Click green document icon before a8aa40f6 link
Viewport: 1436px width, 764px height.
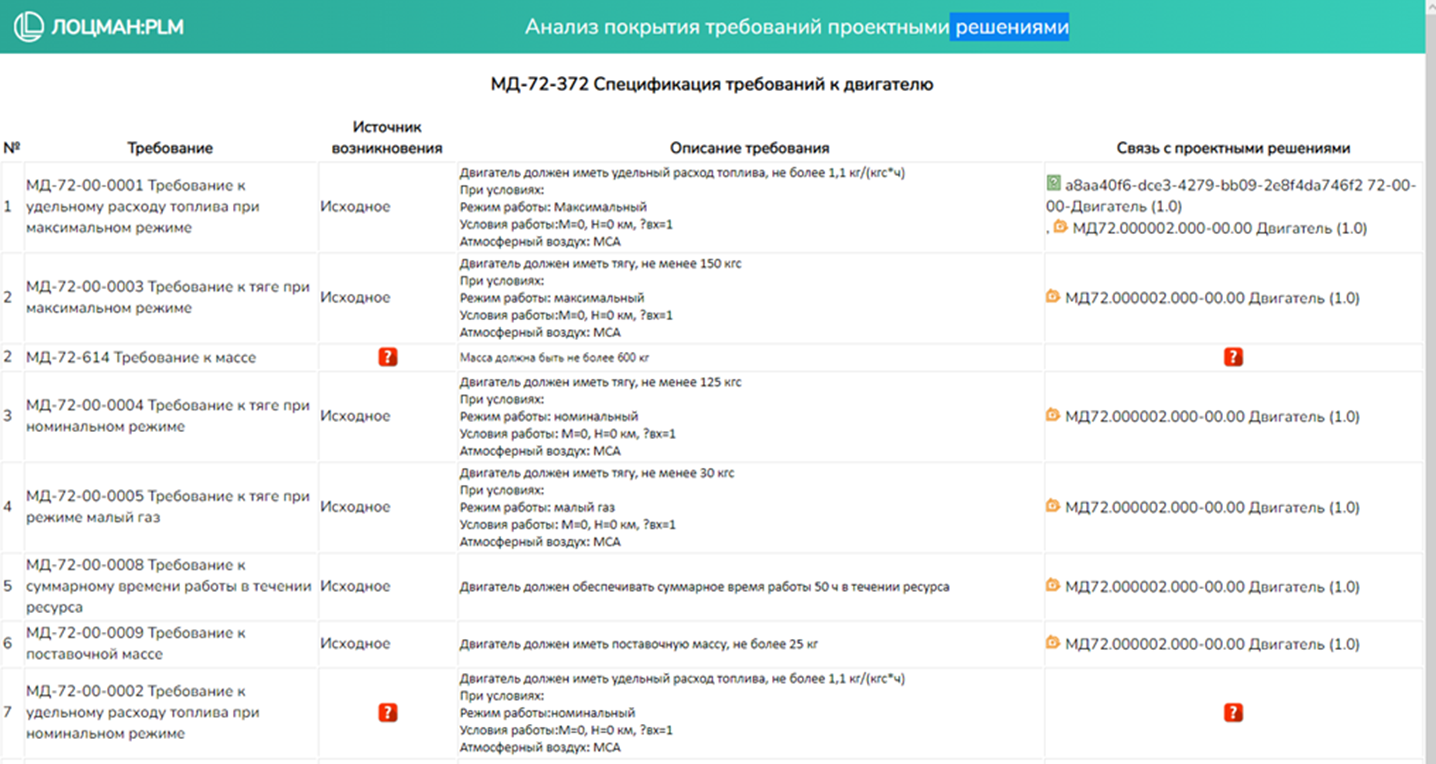pos(1053,184)
